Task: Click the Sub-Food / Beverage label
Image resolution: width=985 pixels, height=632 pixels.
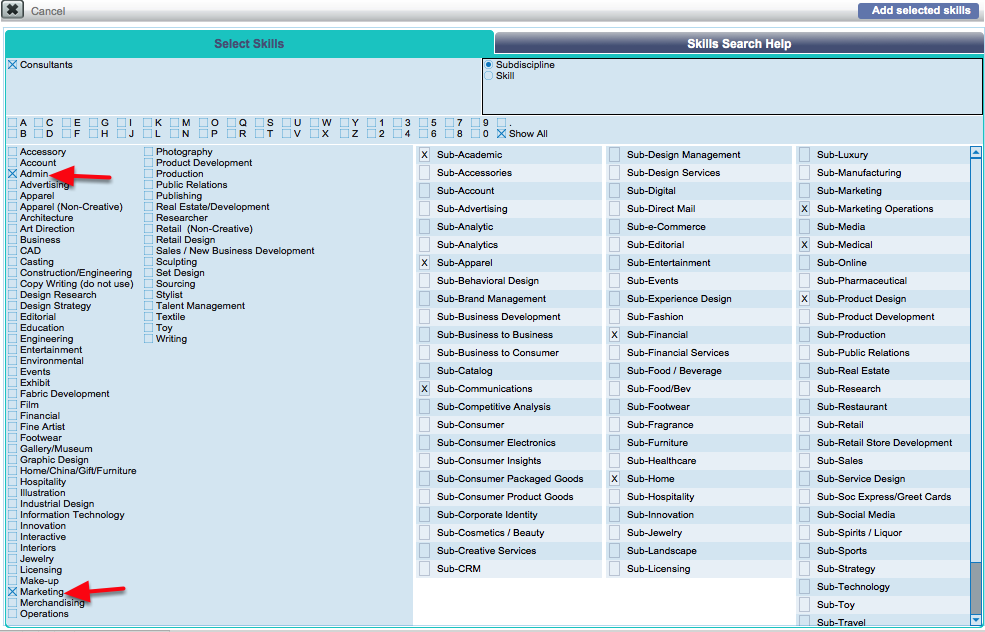Action: pyautogui.click(x=674, y=371)
